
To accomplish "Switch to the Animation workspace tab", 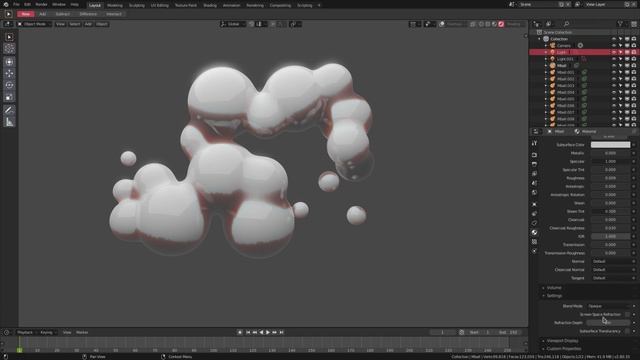I will 231,5.
